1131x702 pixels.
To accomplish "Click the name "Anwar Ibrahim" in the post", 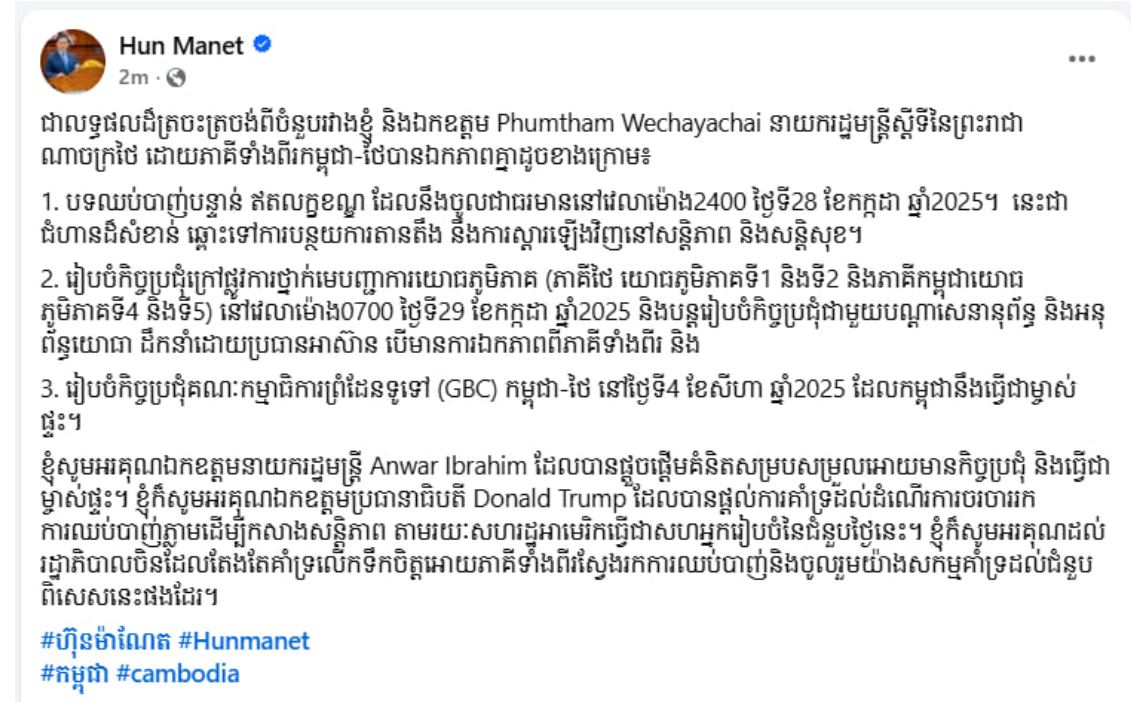I will (x=448, y=465).
